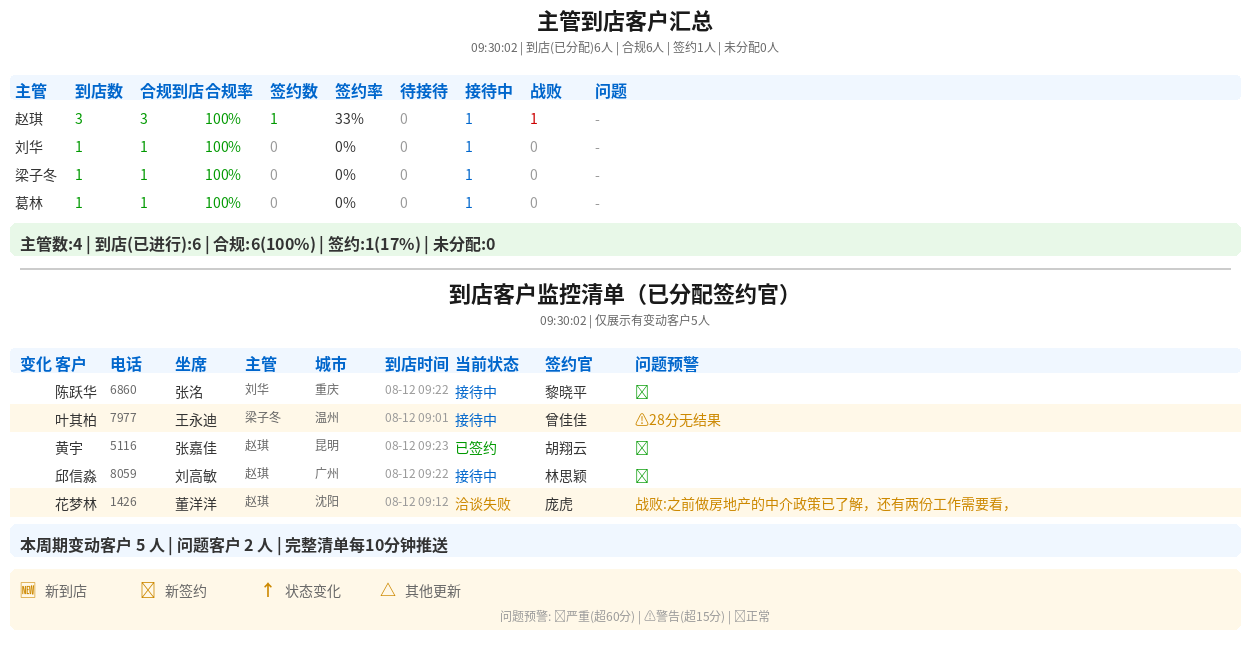Screen dimensions: 1250x672
Task: Click the 洽谈失败 status
Action: point(483,504)
